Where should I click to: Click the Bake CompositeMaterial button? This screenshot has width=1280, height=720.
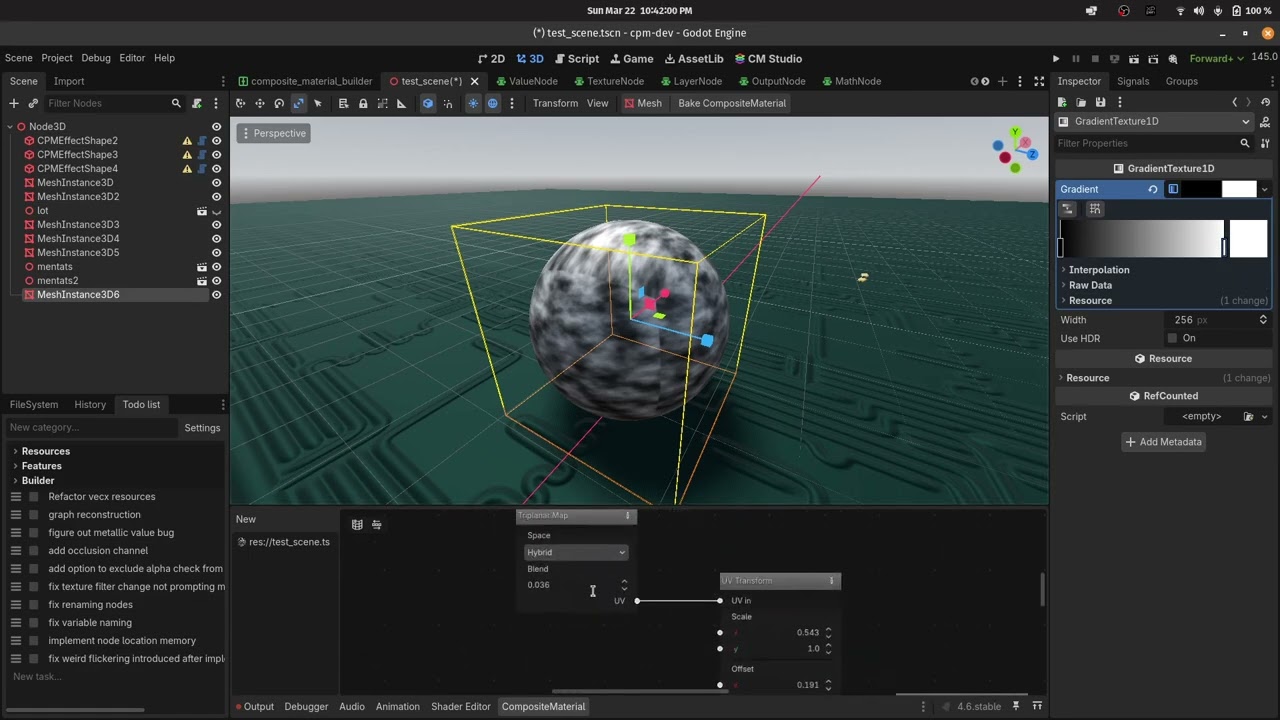[x=732, y=103]
